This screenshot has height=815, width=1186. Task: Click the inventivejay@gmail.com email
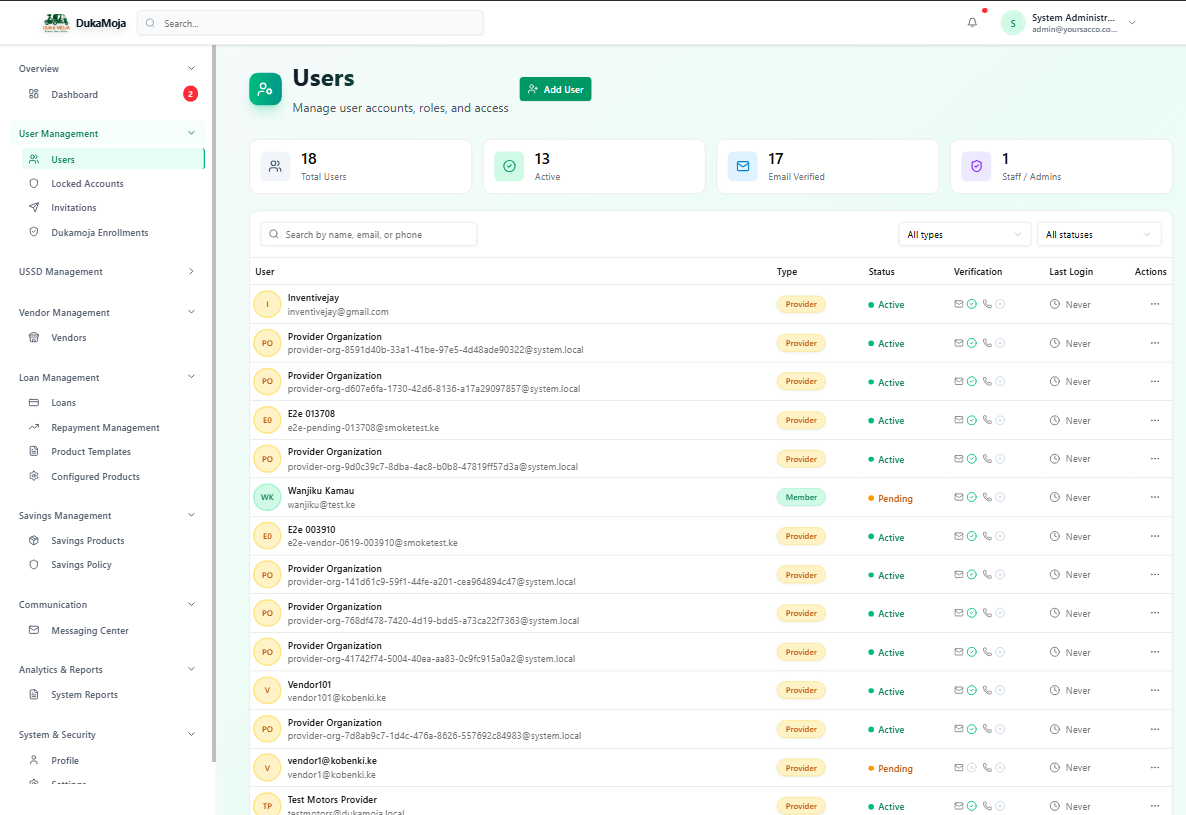pos(338,311)
